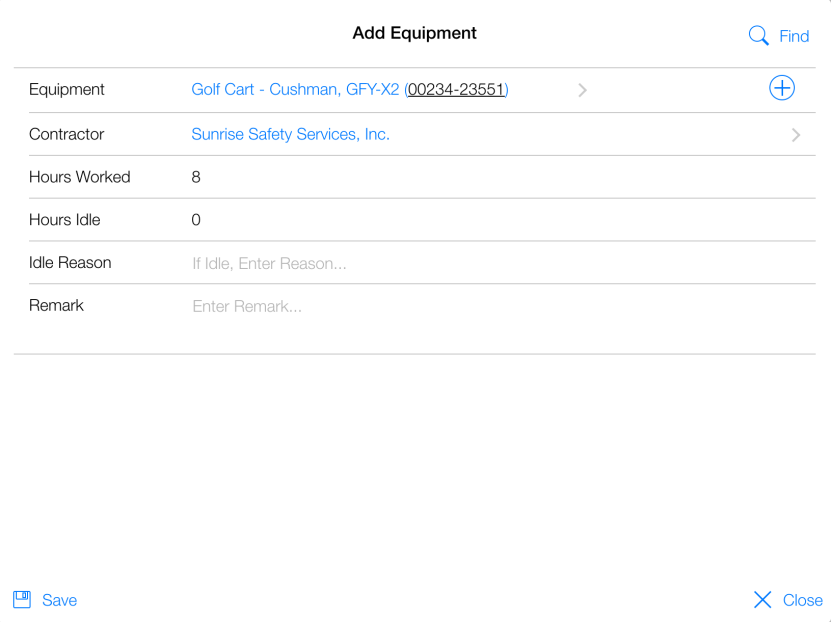This screenshot has width=831, height=622.
Task: Click the Find text button
Action: coord(794,36)
